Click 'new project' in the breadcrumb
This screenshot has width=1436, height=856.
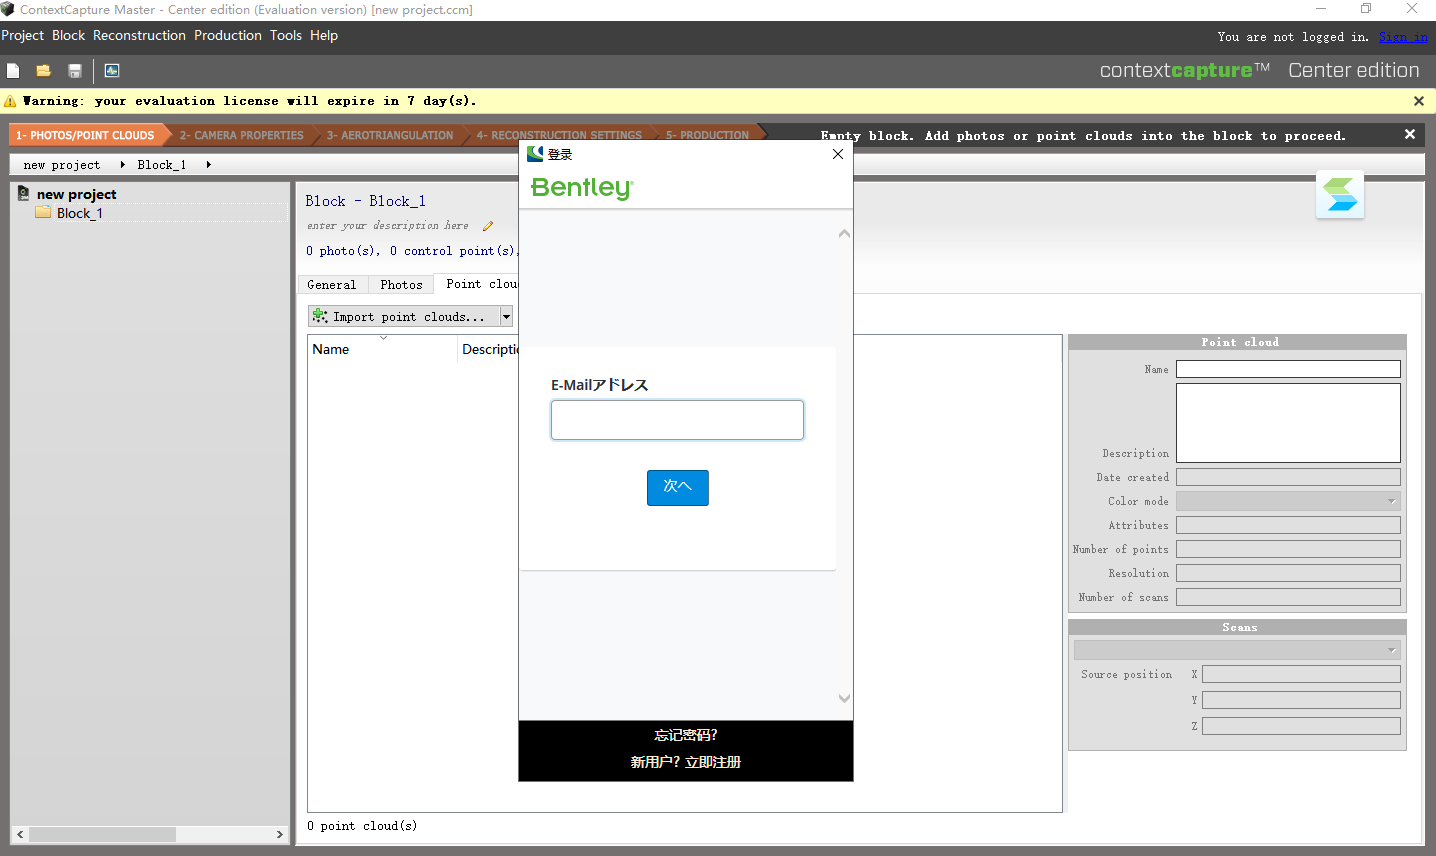[x=62, y=165]
